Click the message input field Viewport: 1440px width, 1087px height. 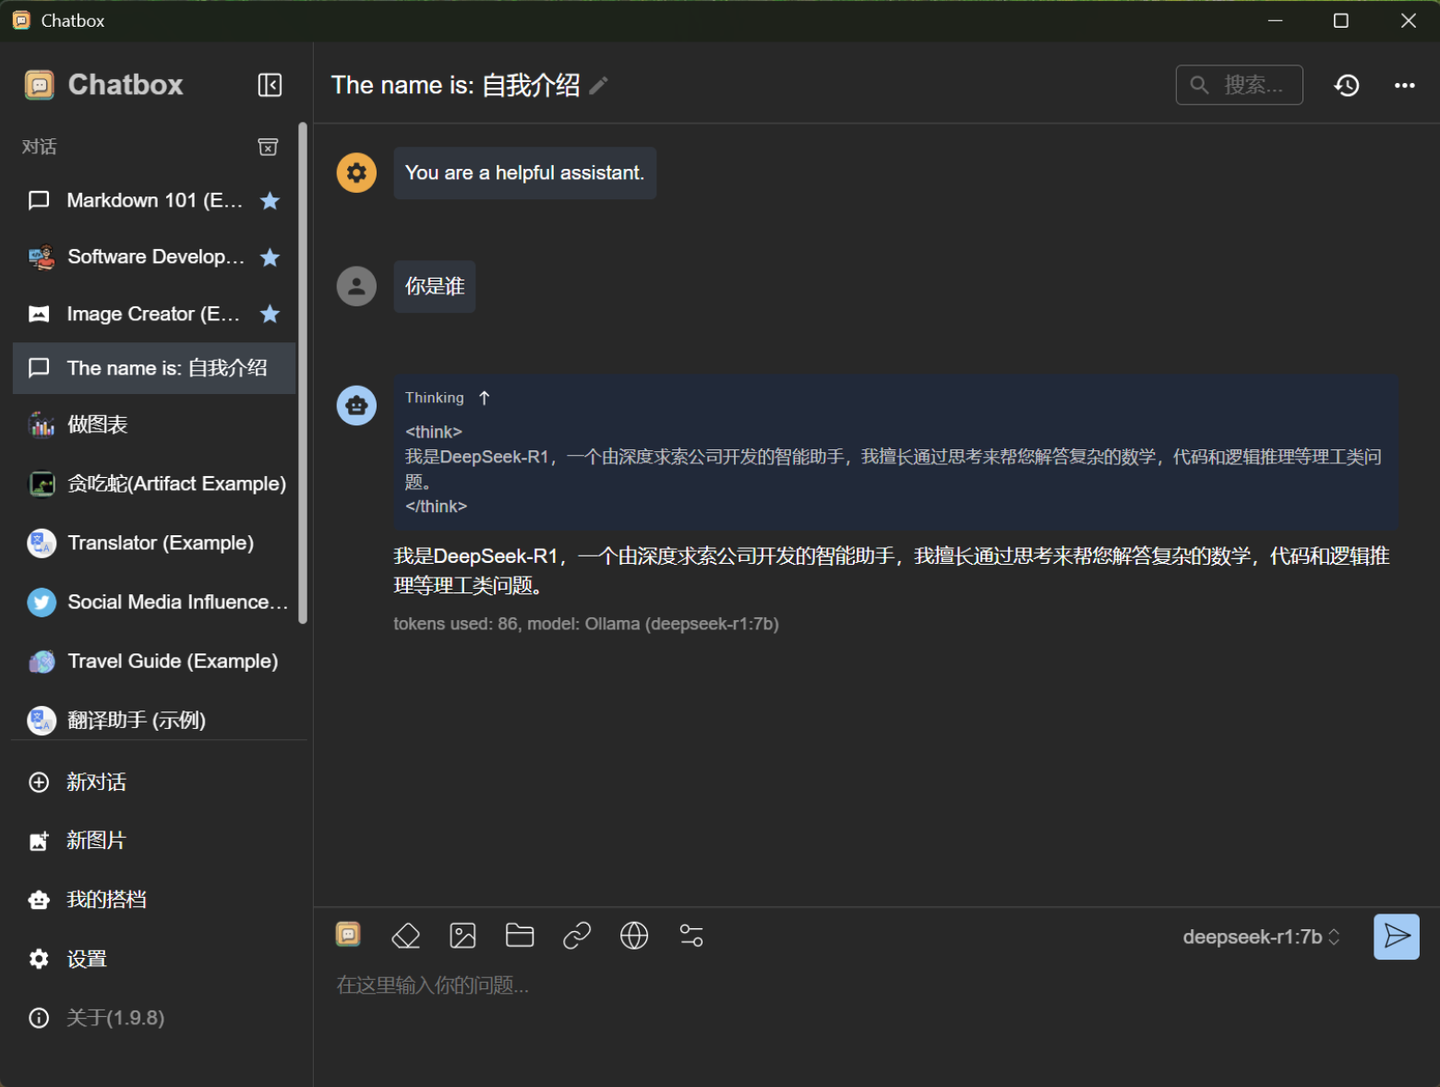(x=700, y=985)
